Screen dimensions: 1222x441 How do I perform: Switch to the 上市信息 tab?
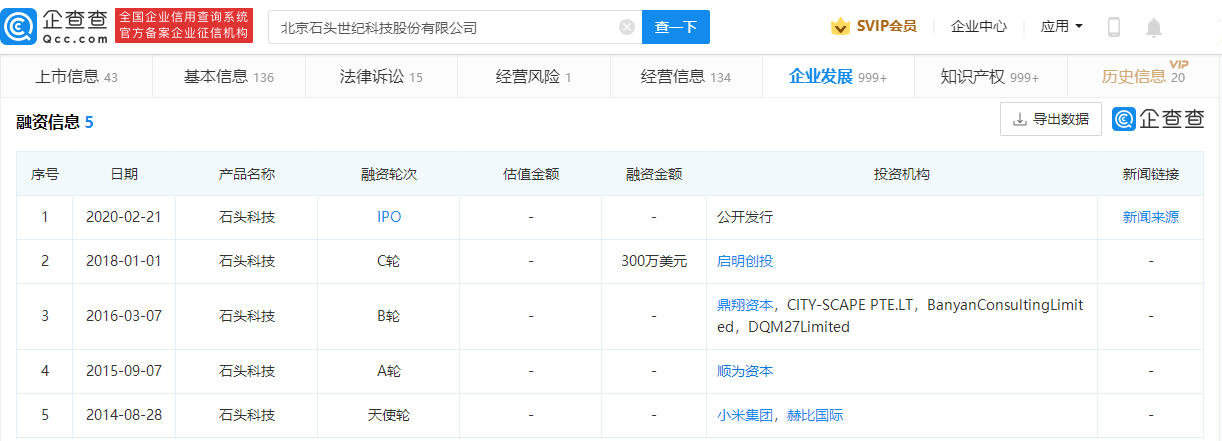pyautogui.click(x=77, y=76)
